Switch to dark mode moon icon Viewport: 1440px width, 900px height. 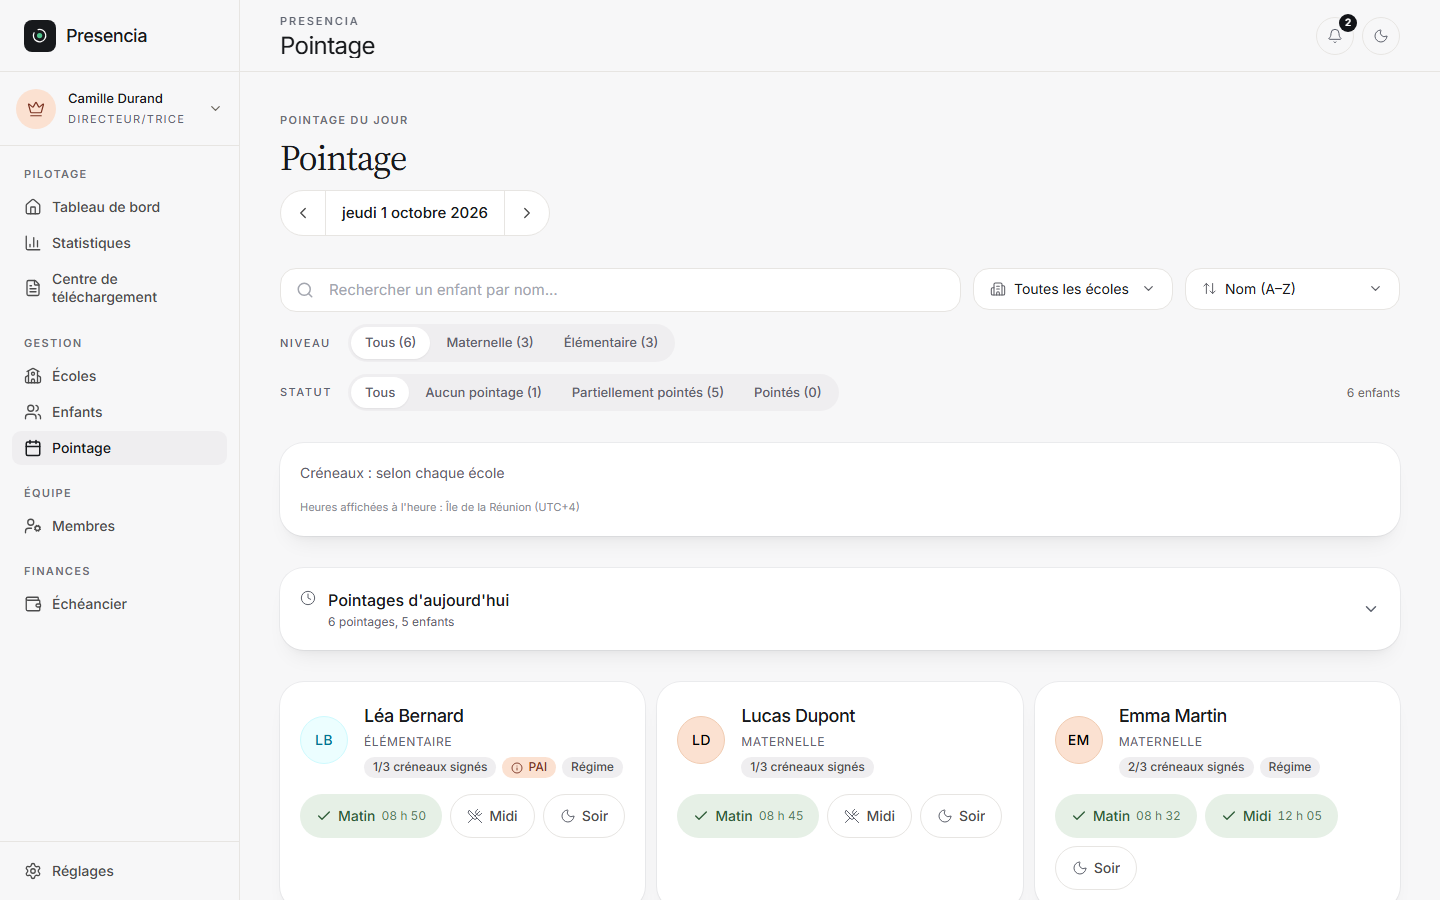click(1381, 36)
